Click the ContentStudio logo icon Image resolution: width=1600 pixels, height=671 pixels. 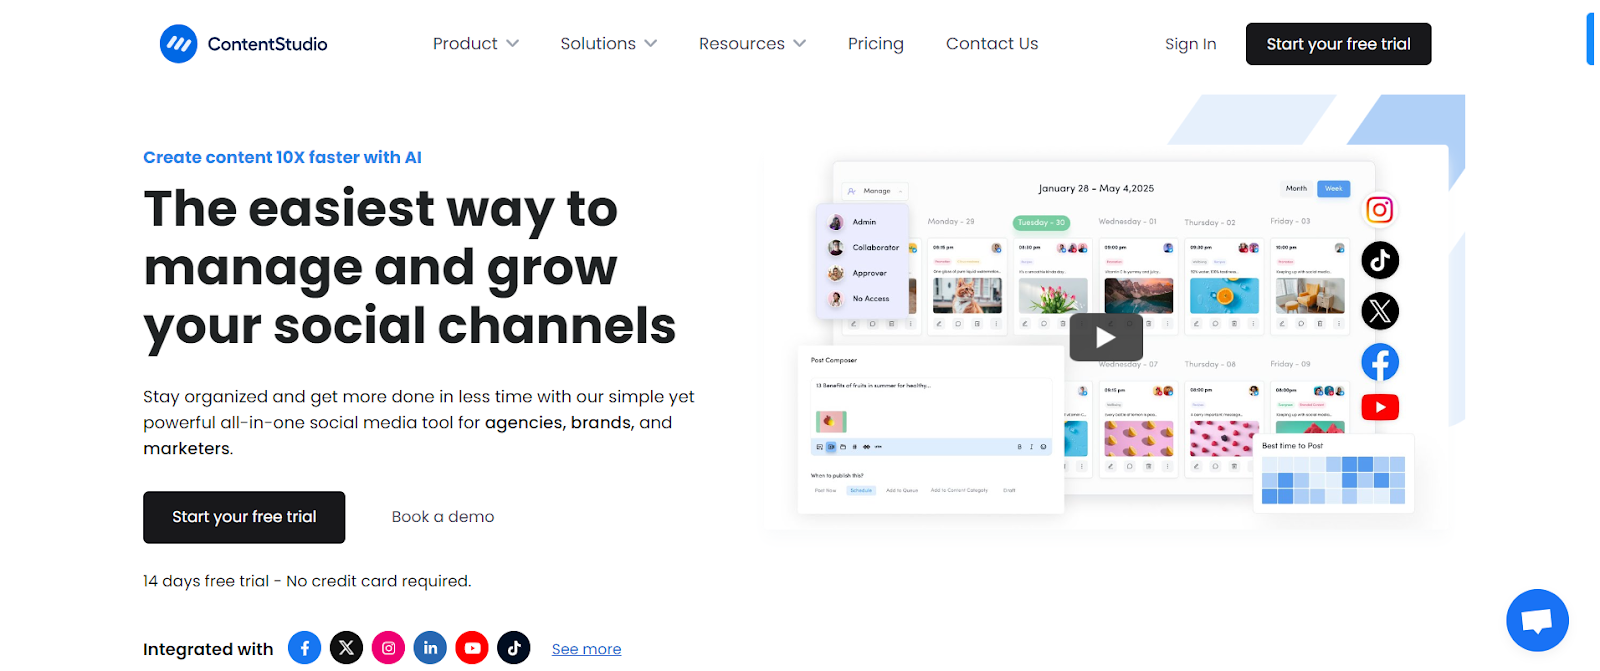coord(179,44)
